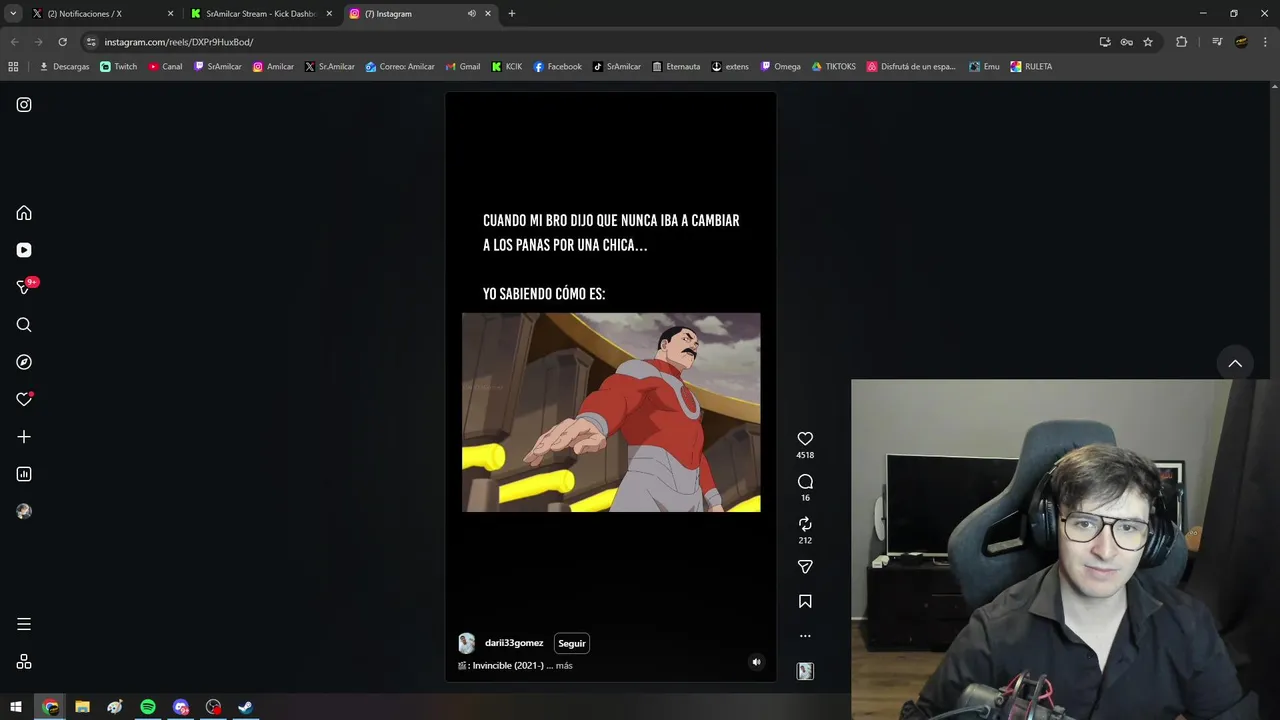The width and height of the screenshot is (1280, 720).
Task: Open the TIKTOKS bookmark
Action: point(833,67)
